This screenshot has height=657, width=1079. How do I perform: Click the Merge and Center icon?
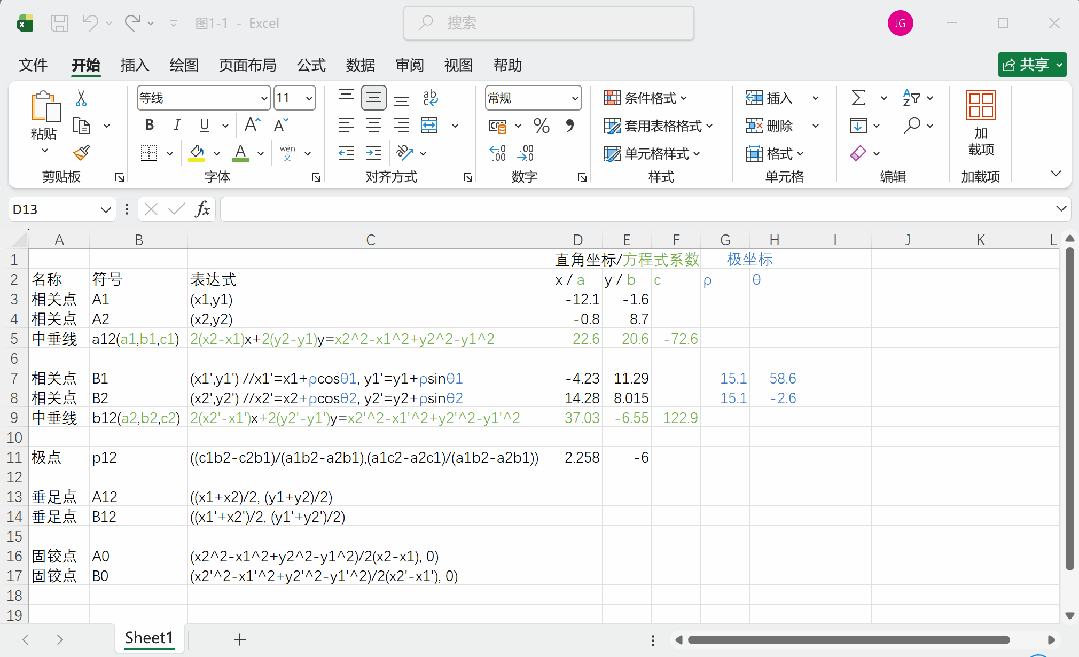click(x=429, y=125)
